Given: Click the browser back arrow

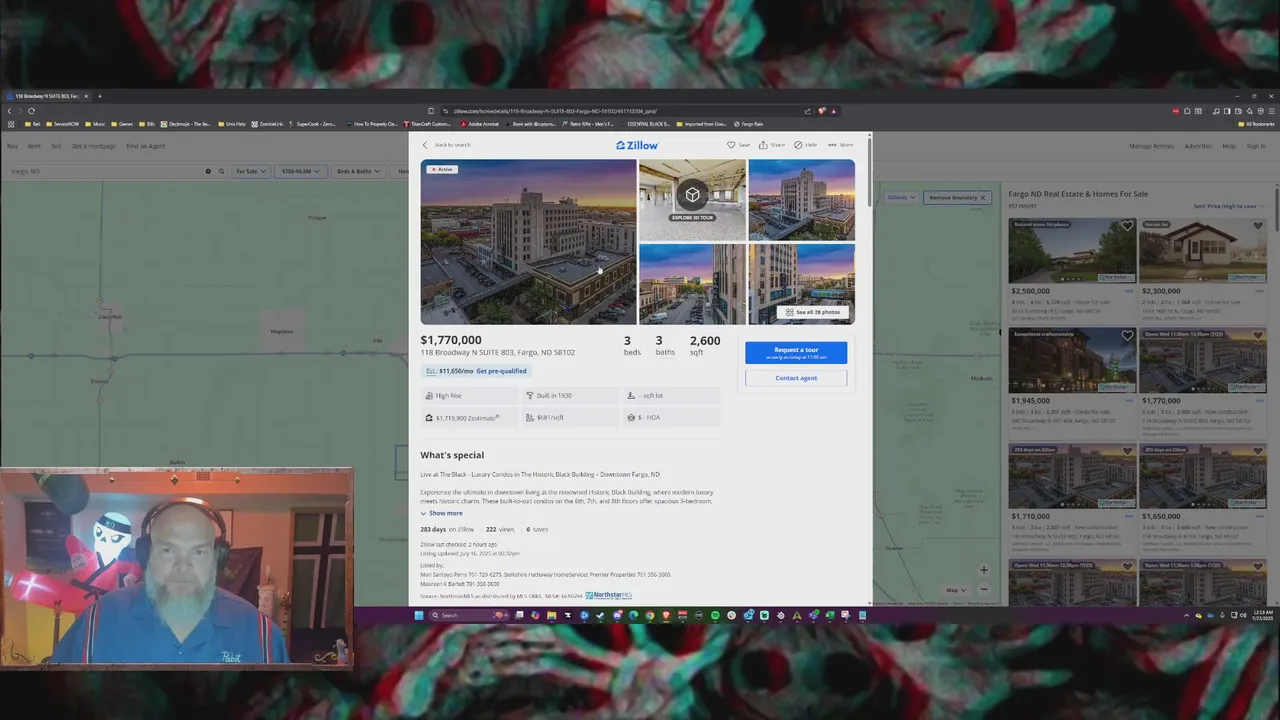Looking at the screenshot, I should (10, 111).
